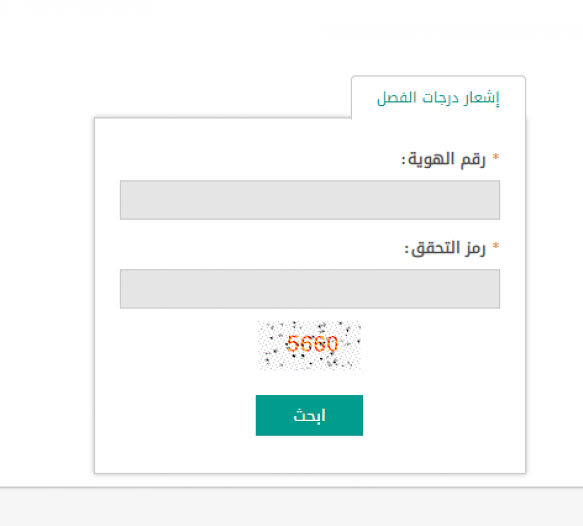
Task: Click the digit 5 in the captcha
Action: [x=293, y=343]
